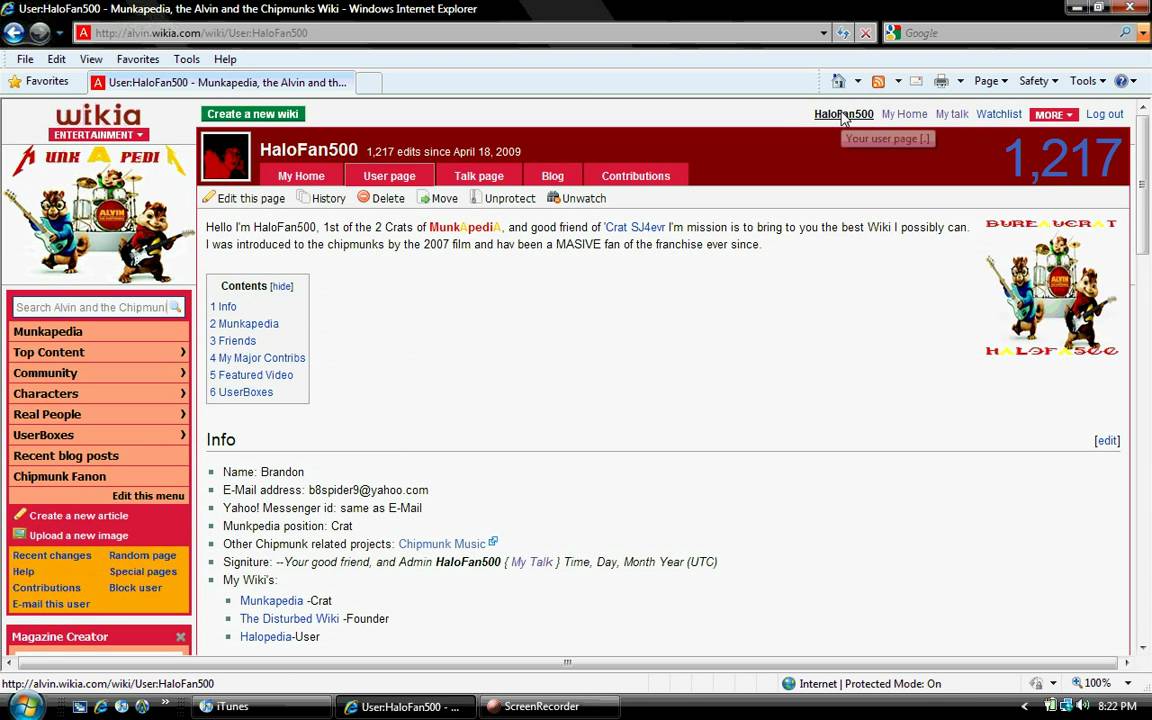Refresh the page with the refresh icon
Image resolution: width=1152 pixels, height=720 pixels.
(x=843, y=33)
